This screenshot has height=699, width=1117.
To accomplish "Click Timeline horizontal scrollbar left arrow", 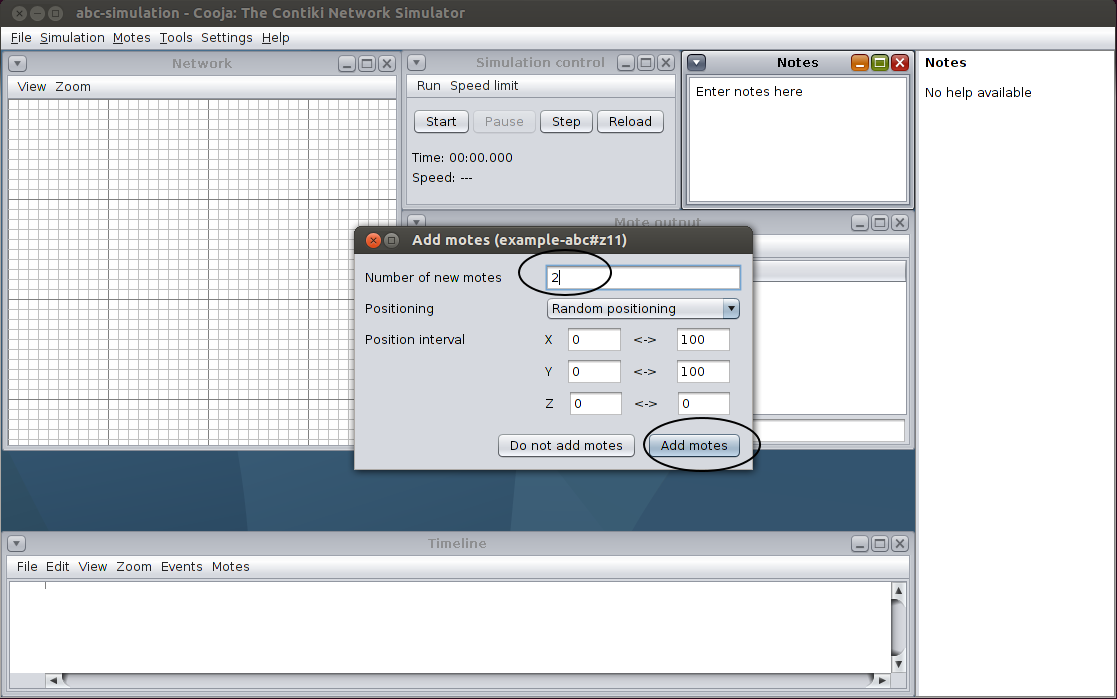I will (x=53, y=680).
